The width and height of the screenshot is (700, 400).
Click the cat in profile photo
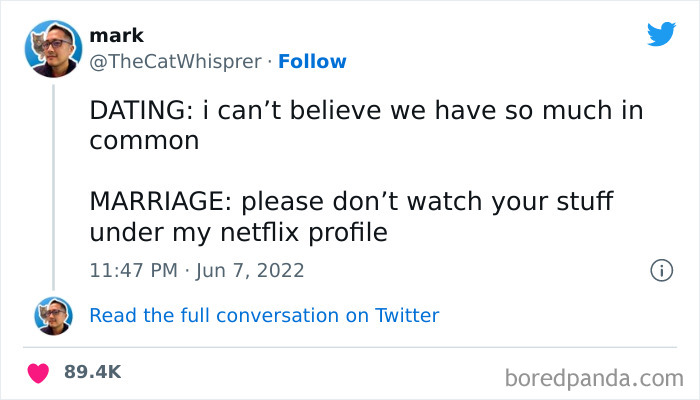click(x=38, y=45)
